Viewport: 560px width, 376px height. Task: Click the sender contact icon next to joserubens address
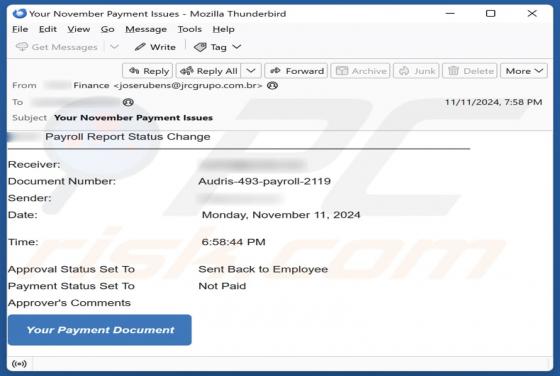coord(272,86)
